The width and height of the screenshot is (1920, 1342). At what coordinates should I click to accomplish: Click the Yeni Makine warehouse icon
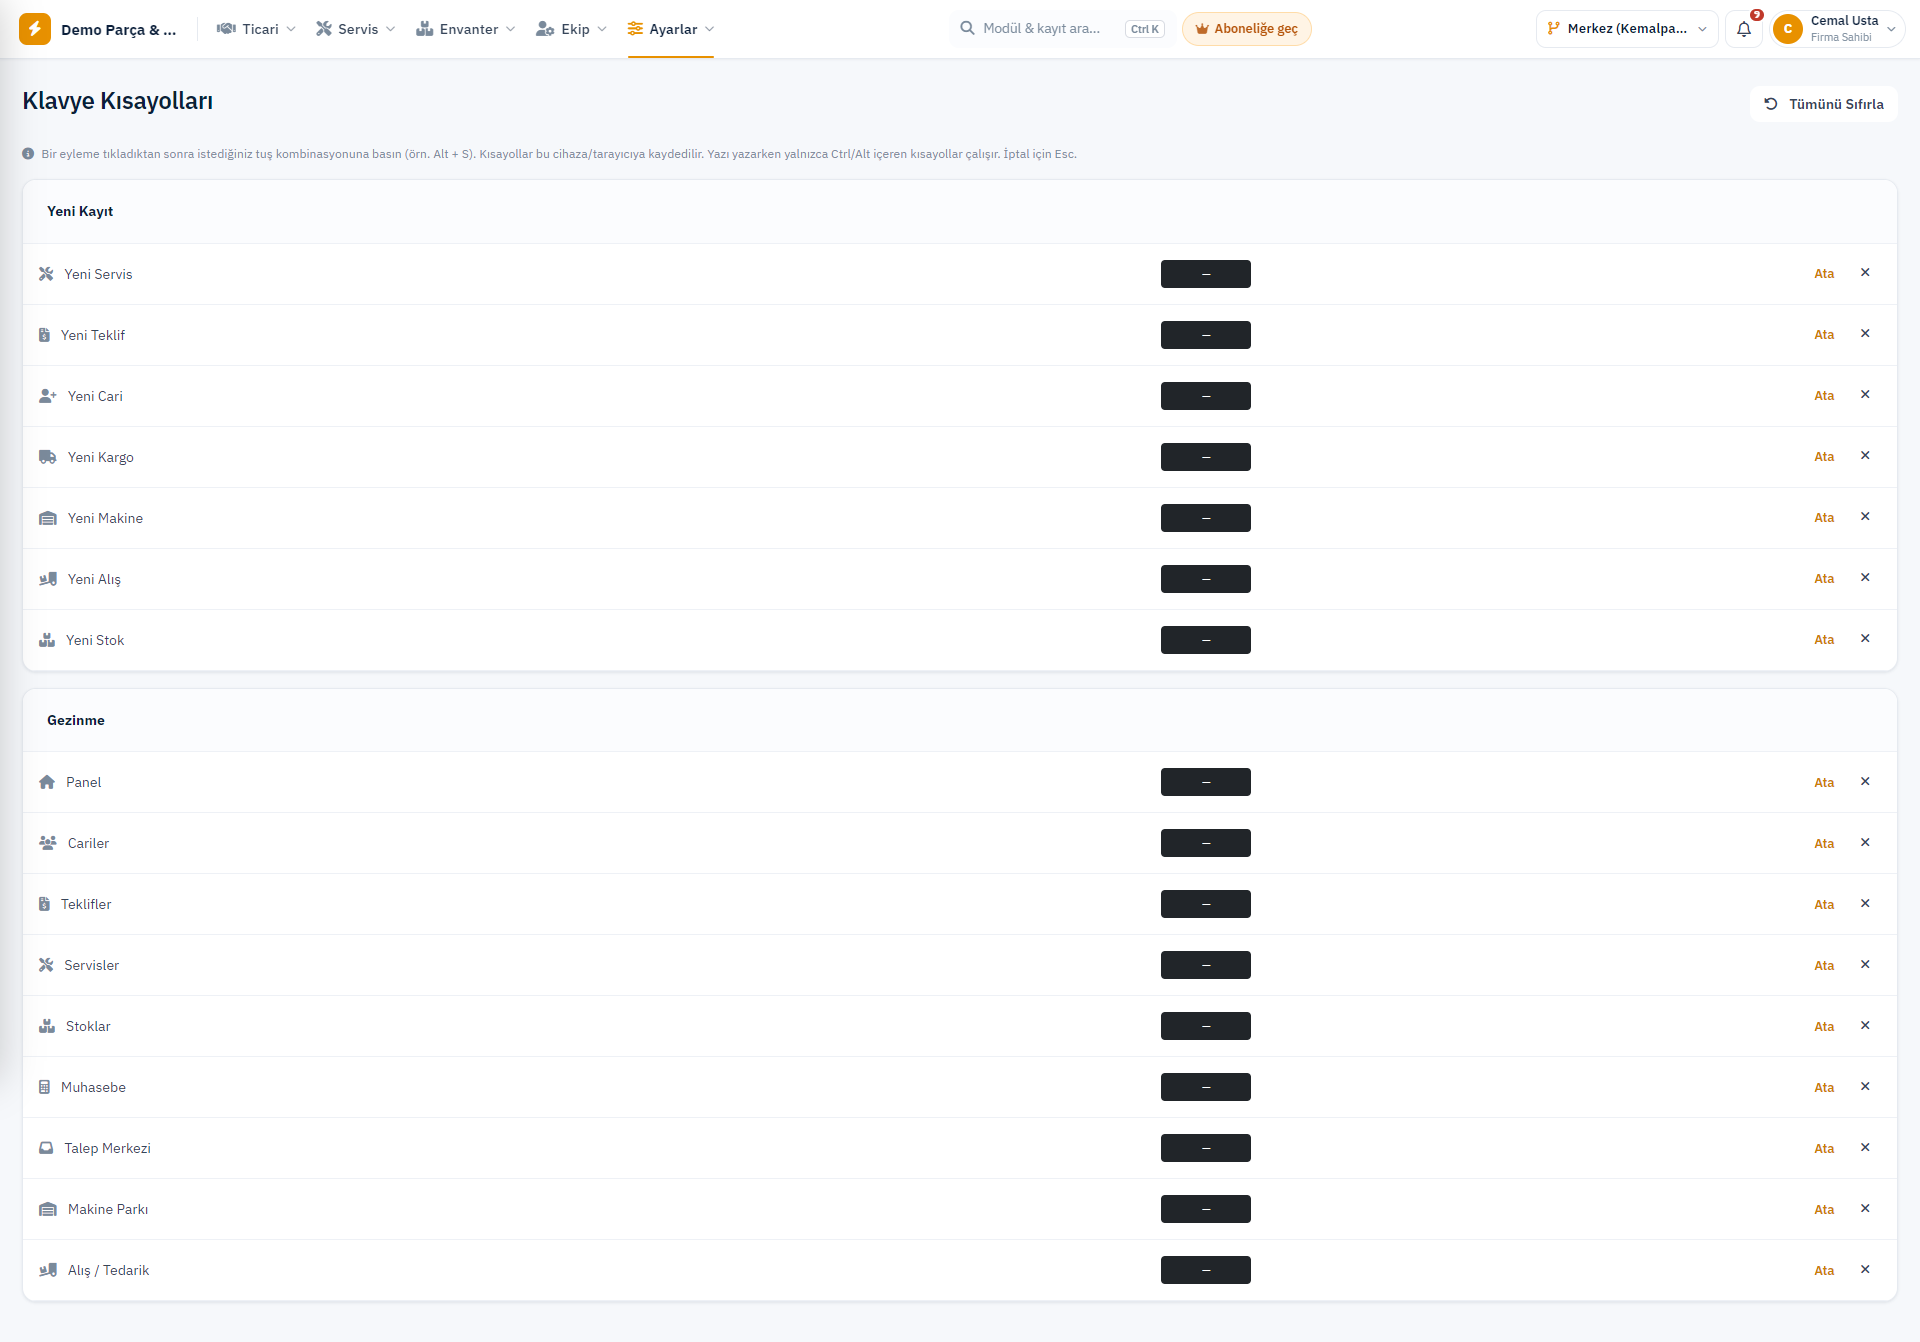(x=47, y=518)
